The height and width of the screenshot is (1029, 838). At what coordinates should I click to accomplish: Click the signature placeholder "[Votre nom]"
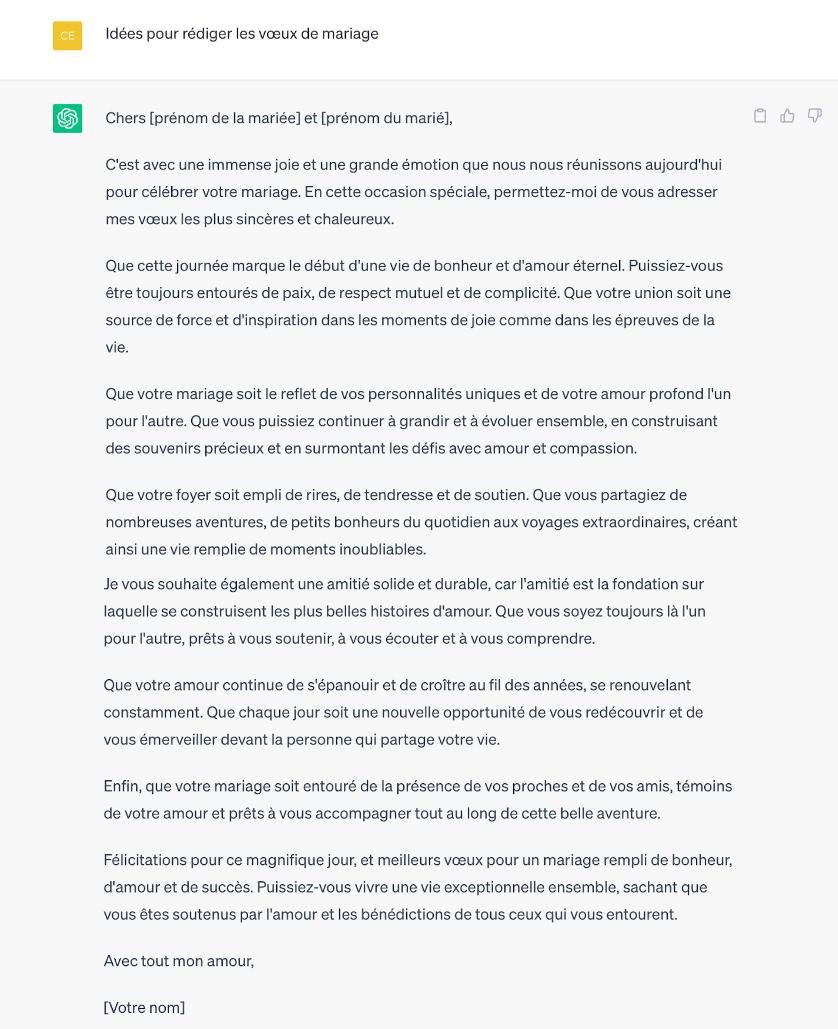(x=144, y=1007)
